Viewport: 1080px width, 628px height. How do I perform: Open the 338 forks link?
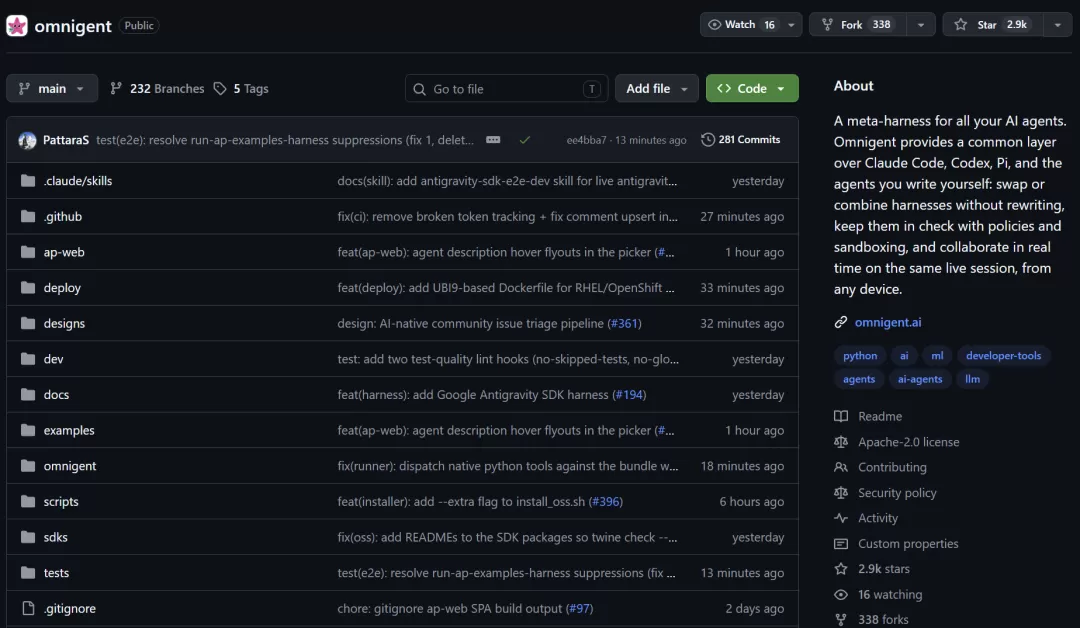point(883,619)
